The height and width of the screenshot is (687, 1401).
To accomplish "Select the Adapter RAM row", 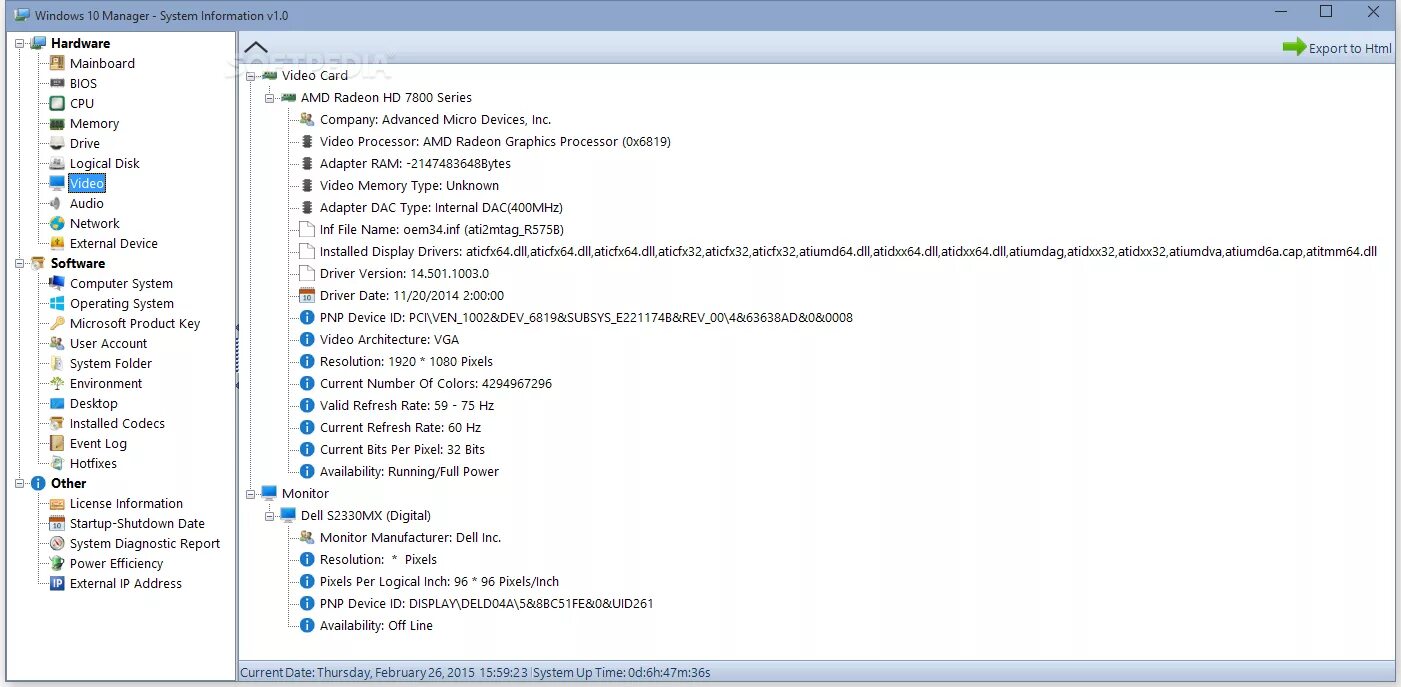I will click(415, 163).
